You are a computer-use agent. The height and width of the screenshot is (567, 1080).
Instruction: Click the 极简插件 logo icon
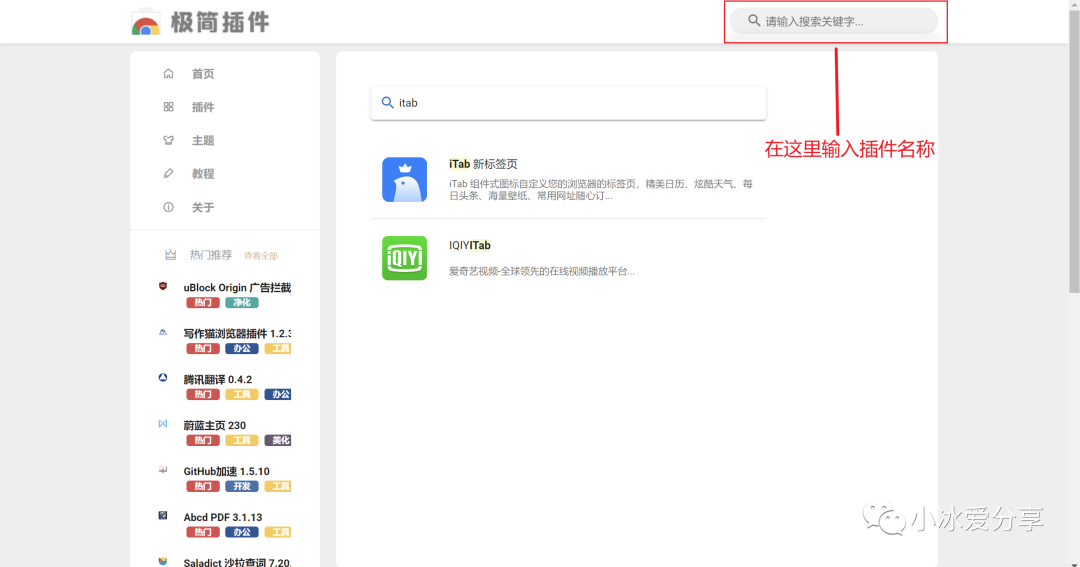coord(145,22)
